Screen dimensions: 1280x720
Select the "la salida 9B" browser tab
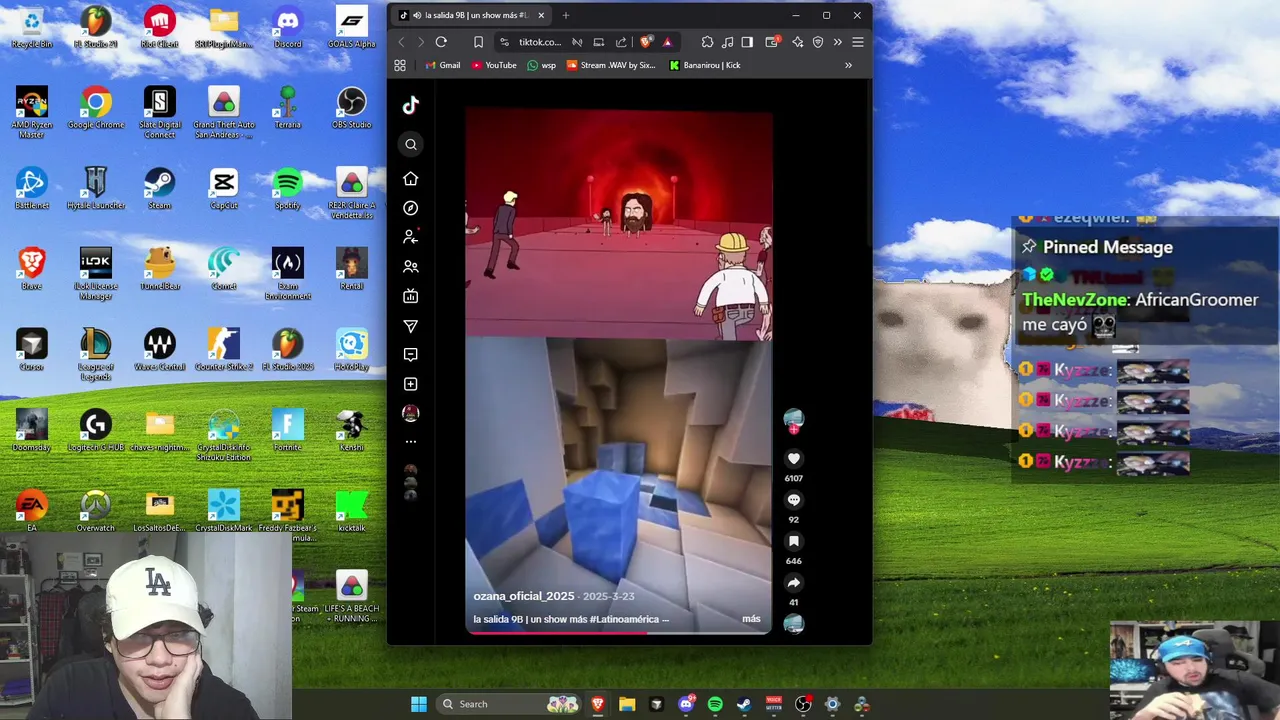471,15
